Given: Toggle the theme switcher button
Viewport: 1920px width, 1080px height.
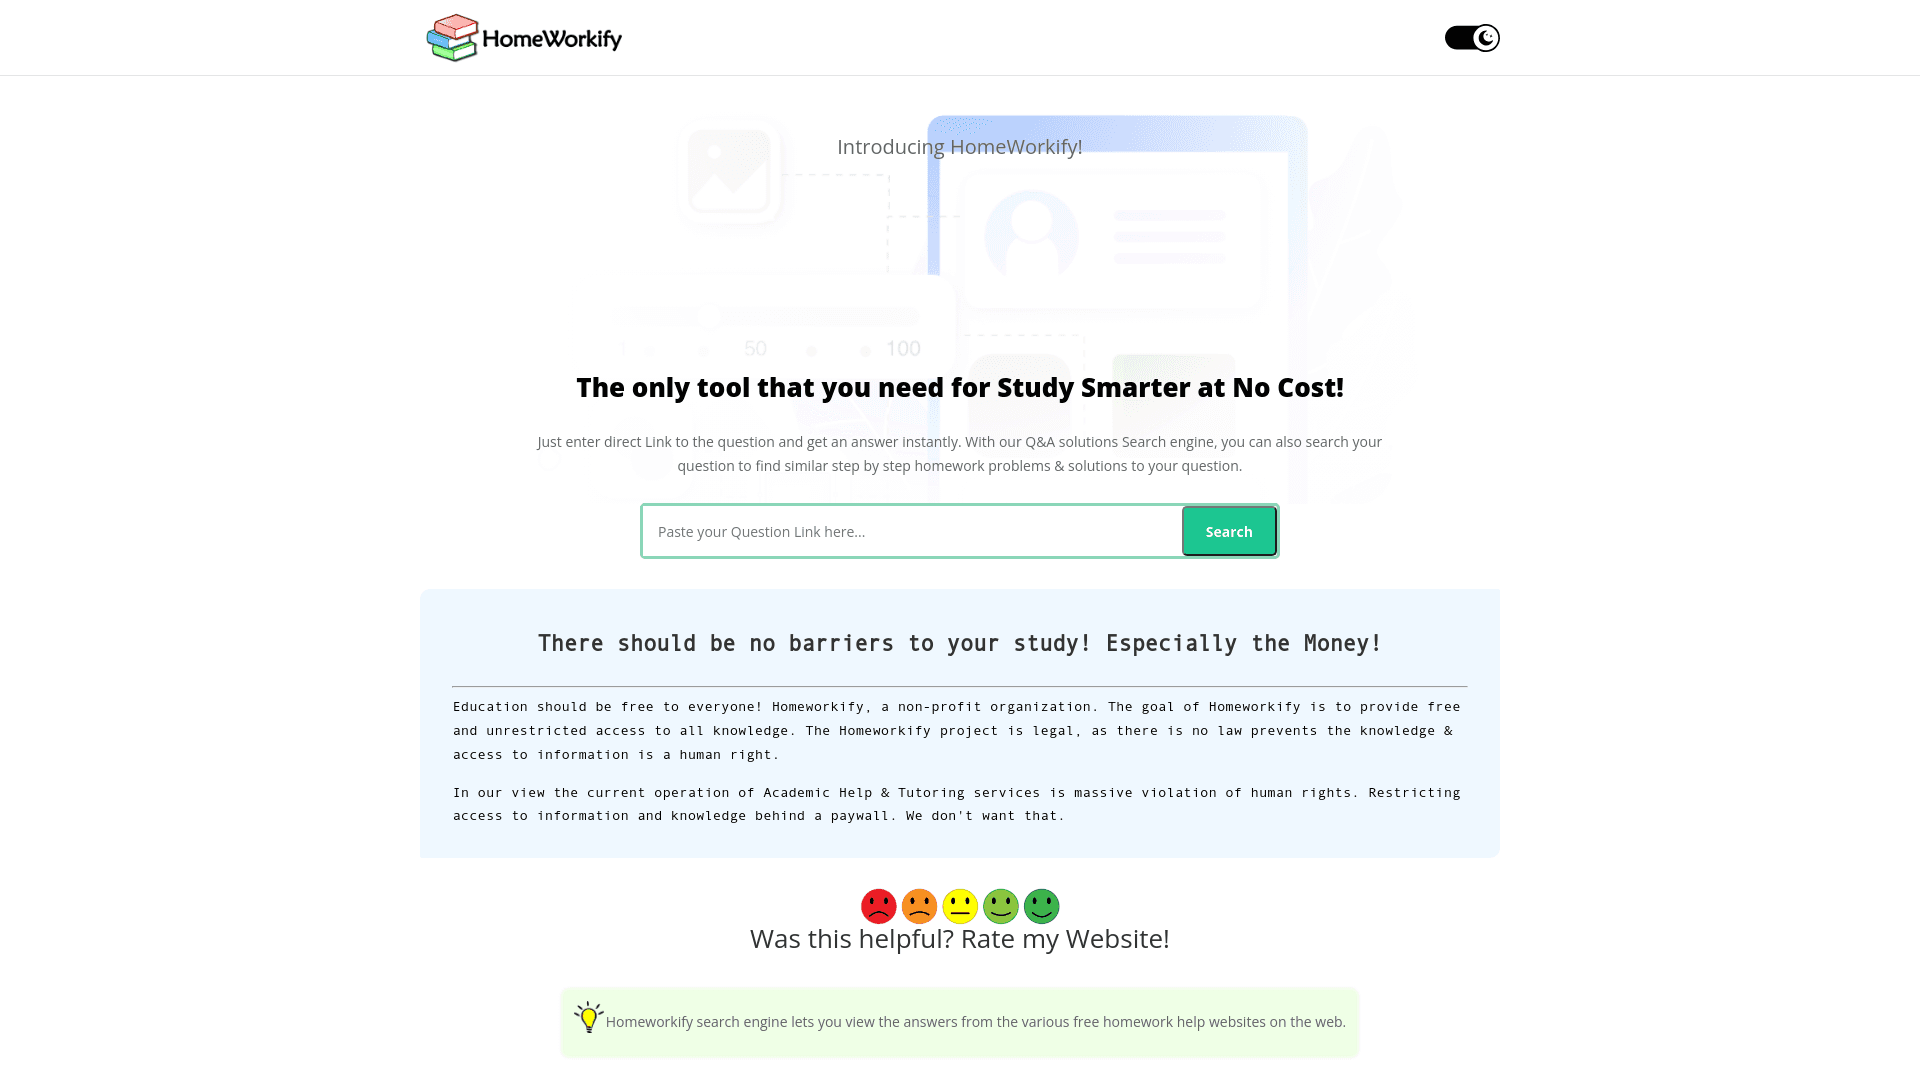Looking at the screenshot, I should point(1472,37).
